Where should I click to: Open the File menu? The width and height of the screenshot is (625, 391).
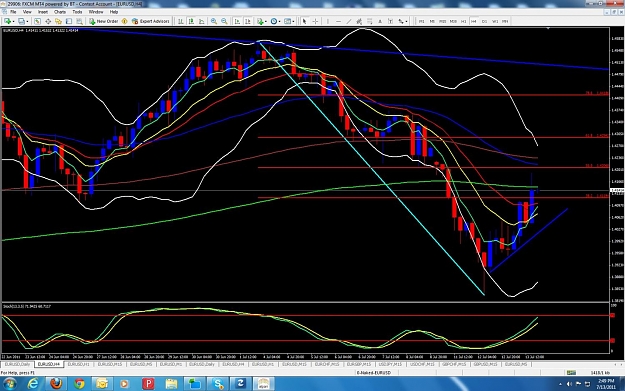[13, 12]
